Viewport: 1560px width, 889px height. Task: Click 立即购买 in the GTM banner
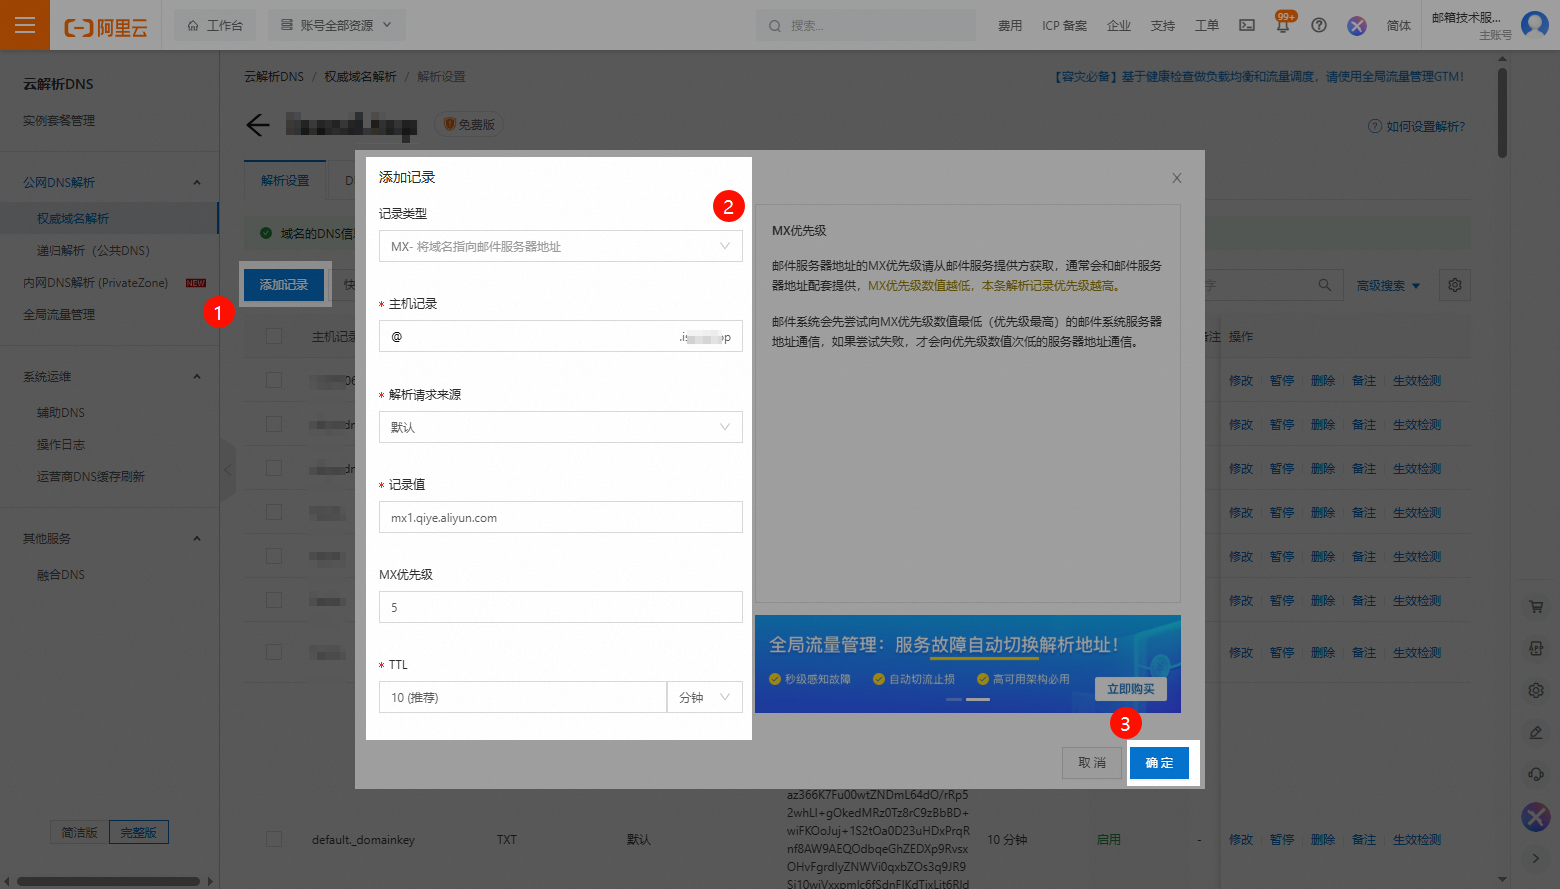point(1130,688)
